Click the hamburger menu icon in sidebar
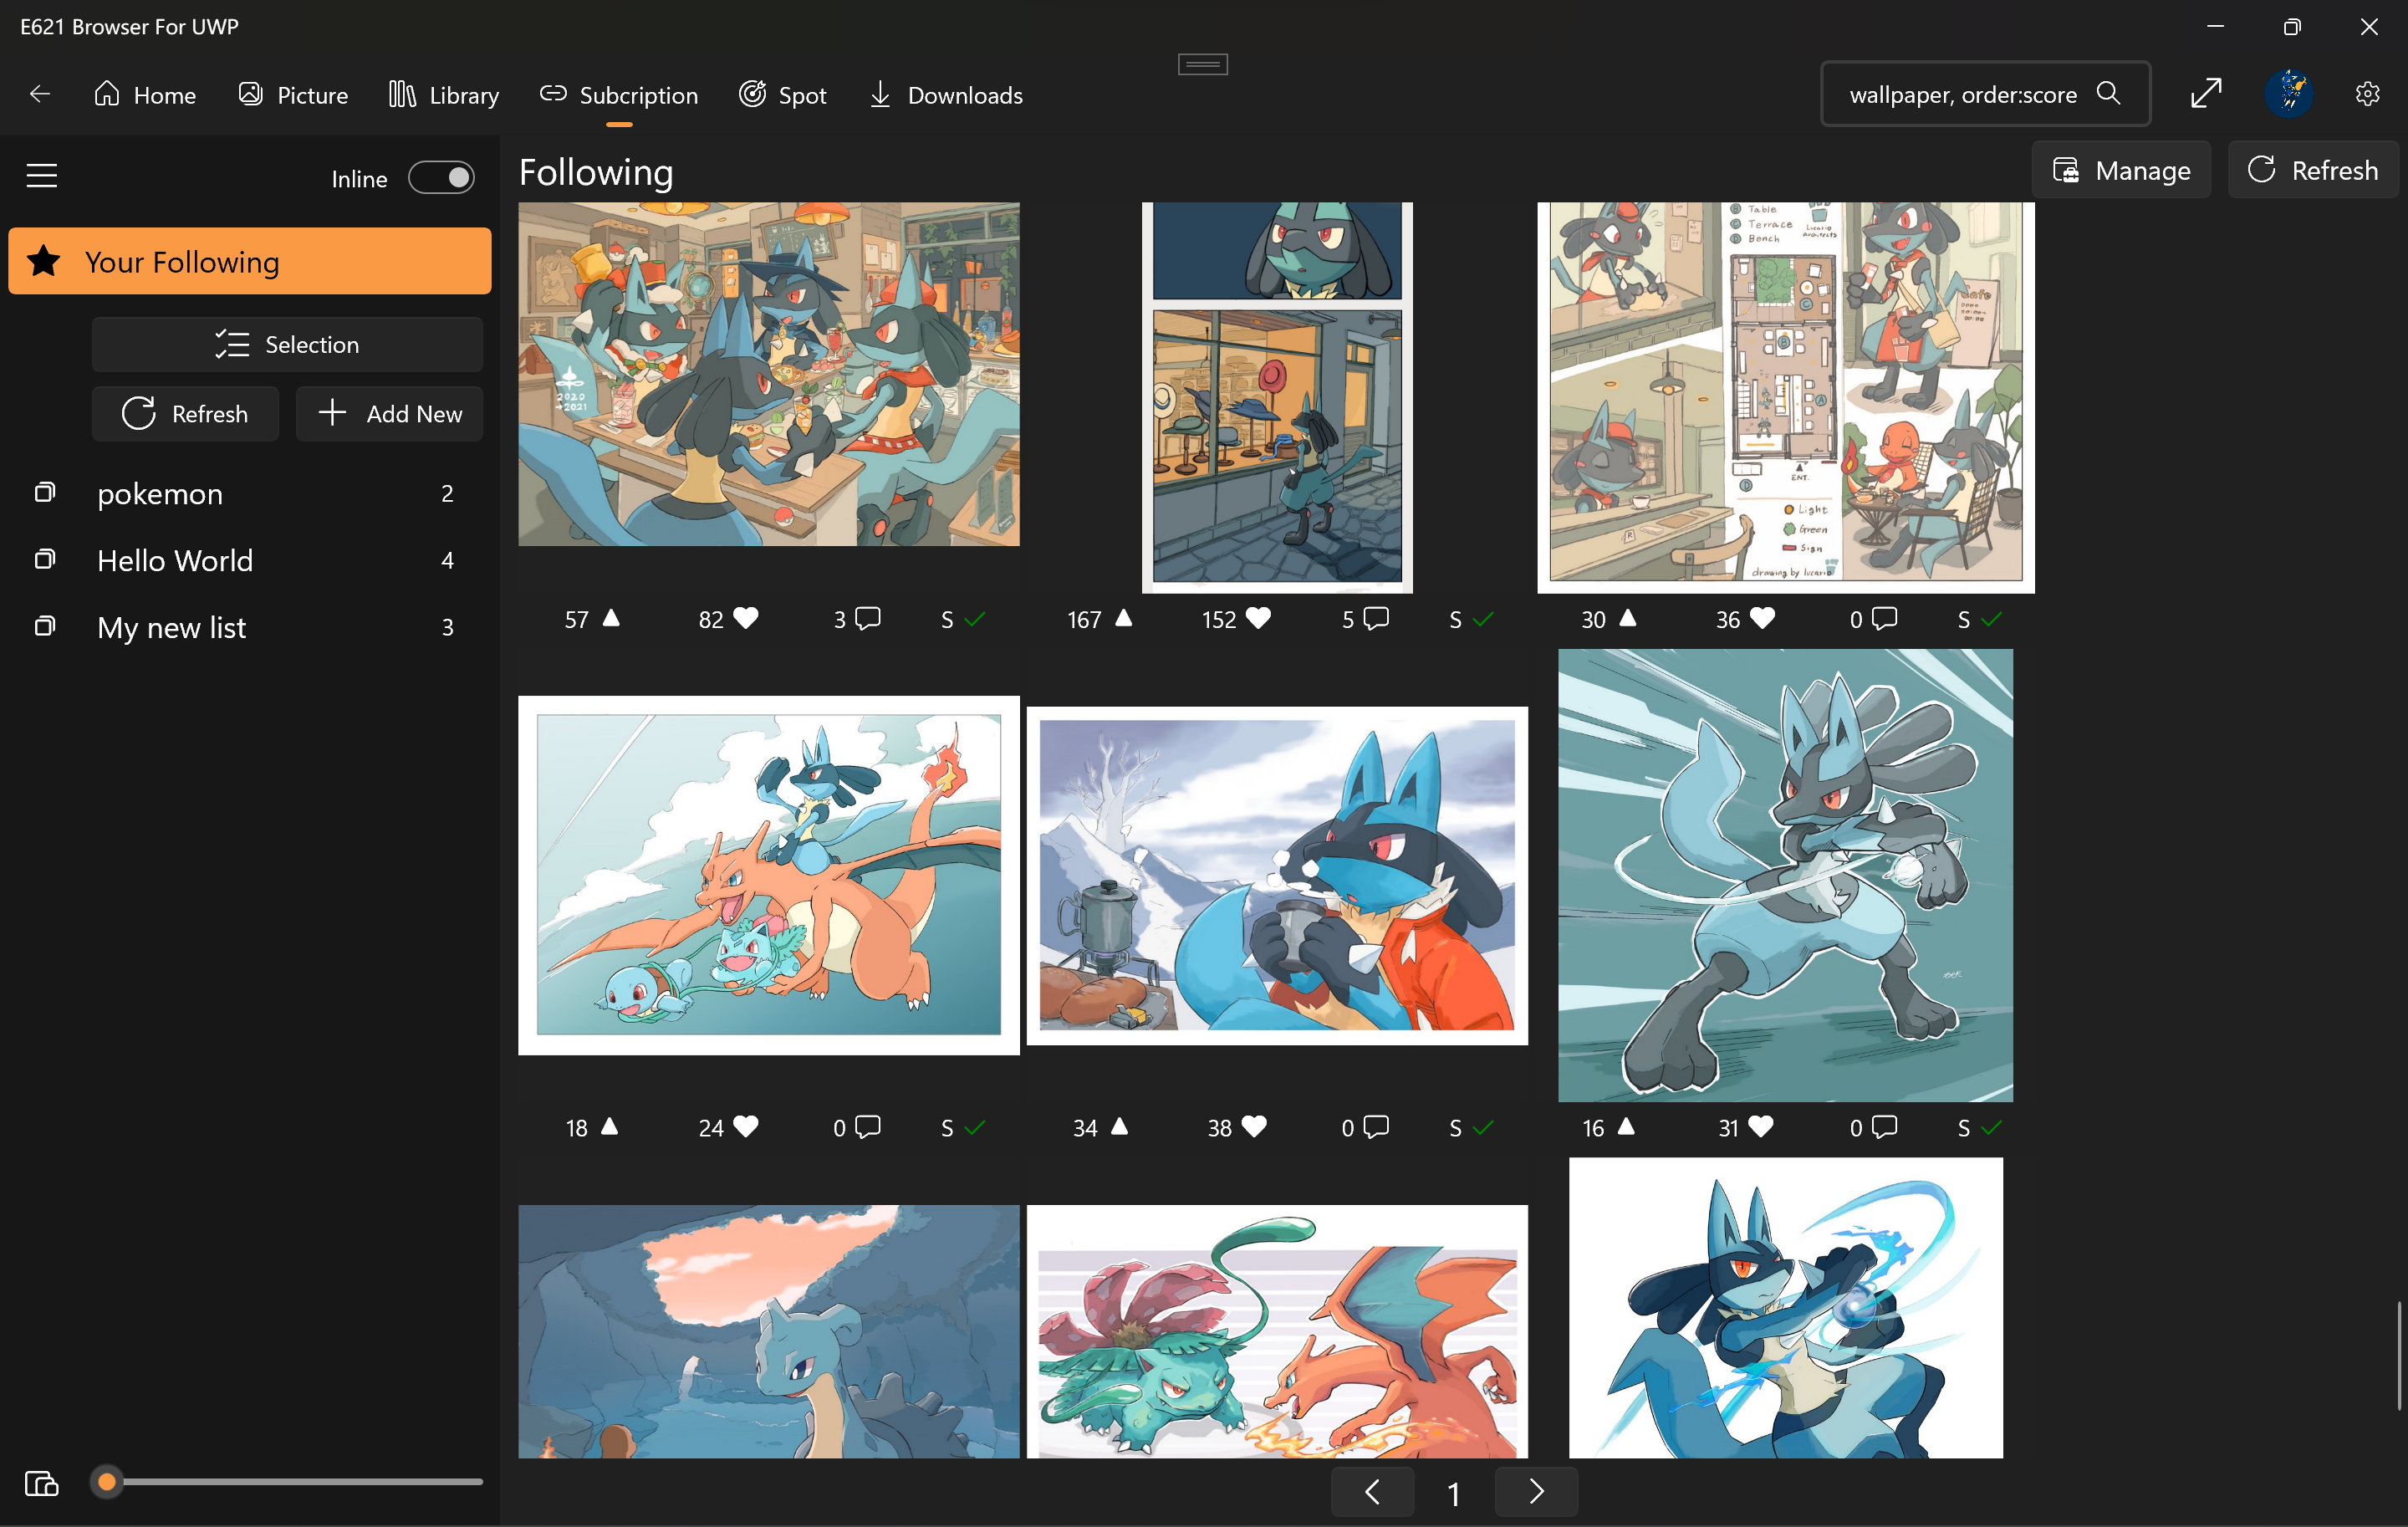Viewport: 2408px width, 1527px height. tap(41, 176)
